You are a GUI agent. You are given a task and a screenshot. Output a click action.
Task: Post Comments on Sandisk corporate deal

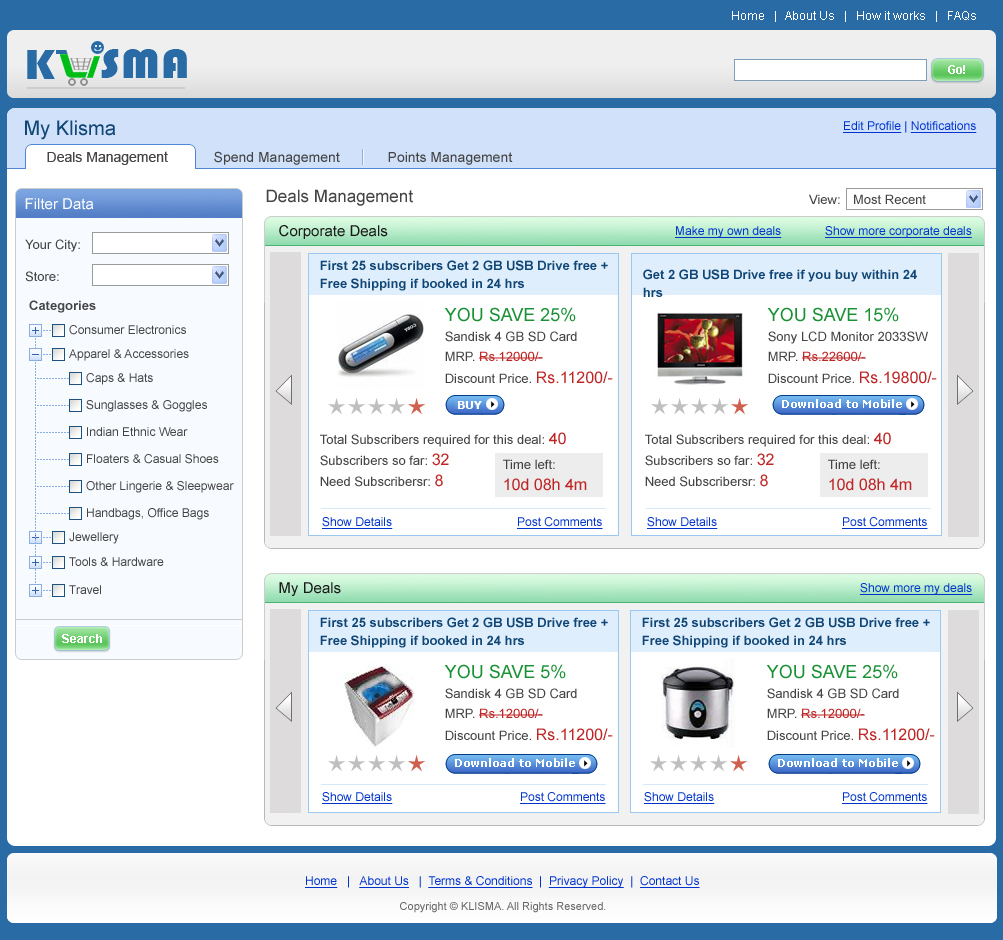click(559, 522)
